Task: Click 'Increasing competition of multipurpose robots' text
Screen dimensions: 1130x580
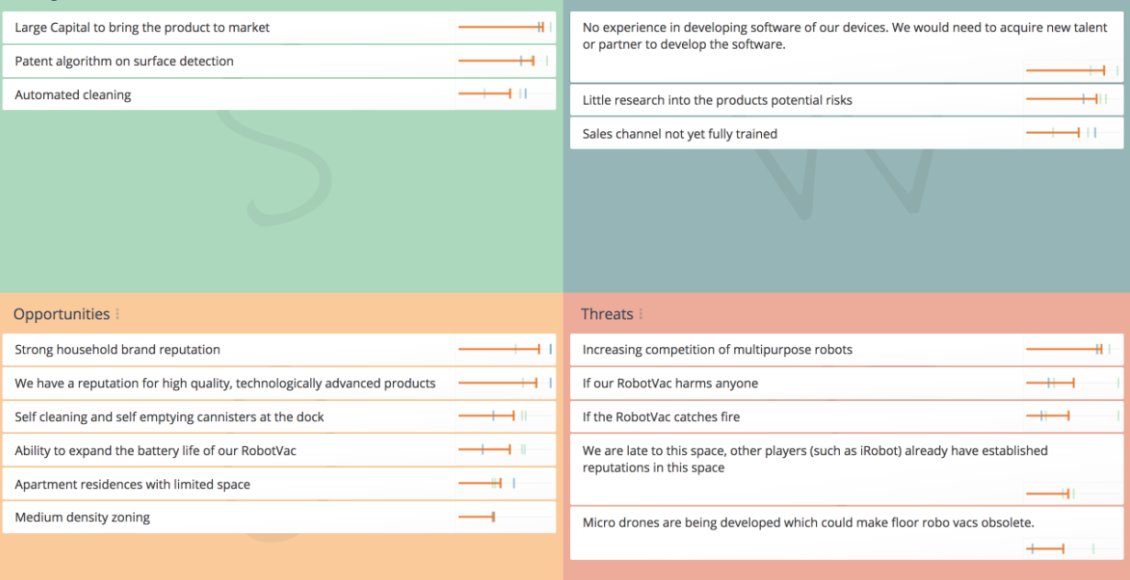Action: [717, 350]
